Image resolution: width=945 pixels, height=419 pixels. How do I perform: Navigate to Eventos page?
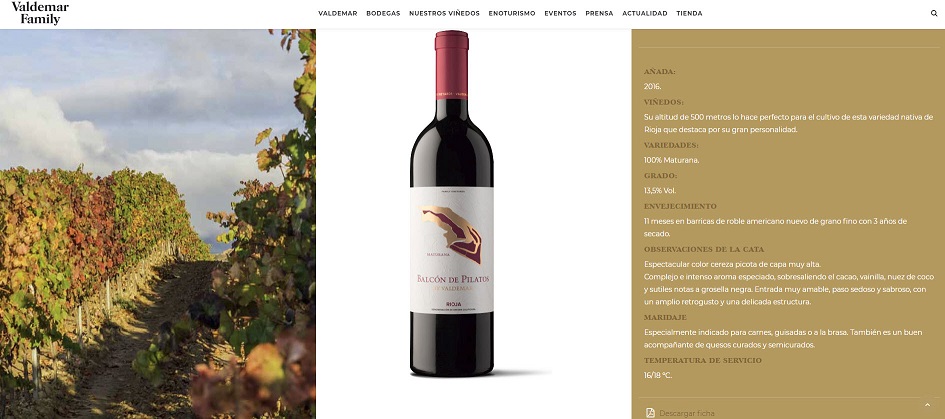(560, 13)
